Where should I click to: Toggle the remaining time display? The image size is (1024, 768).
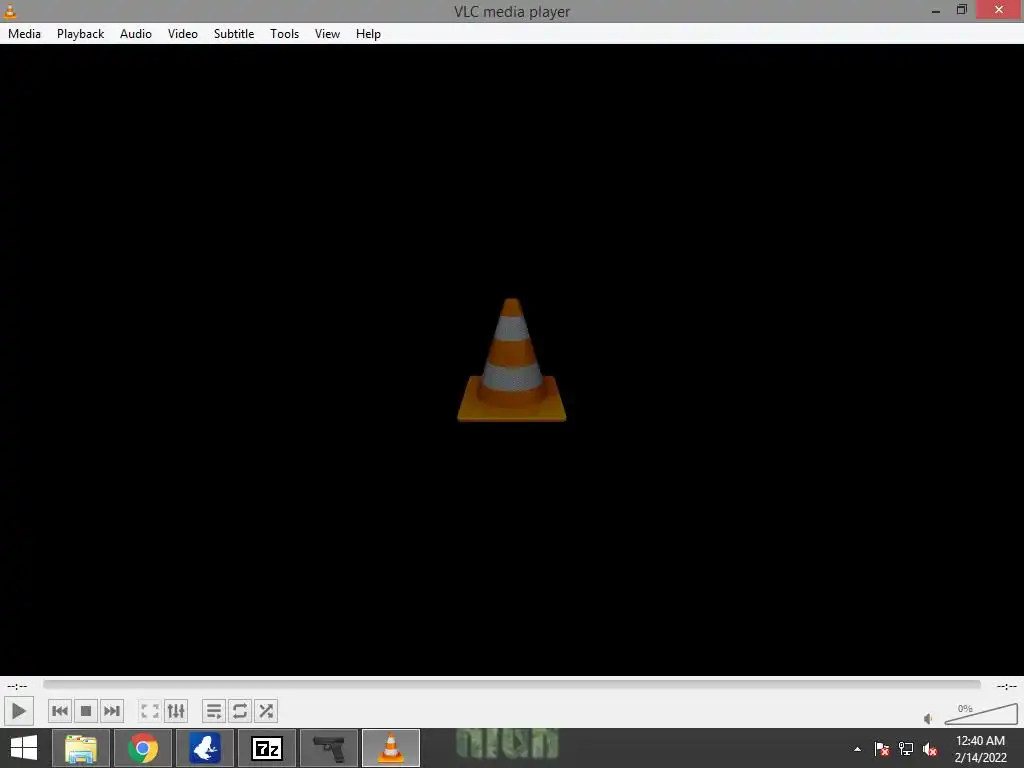pos(1006,686)
